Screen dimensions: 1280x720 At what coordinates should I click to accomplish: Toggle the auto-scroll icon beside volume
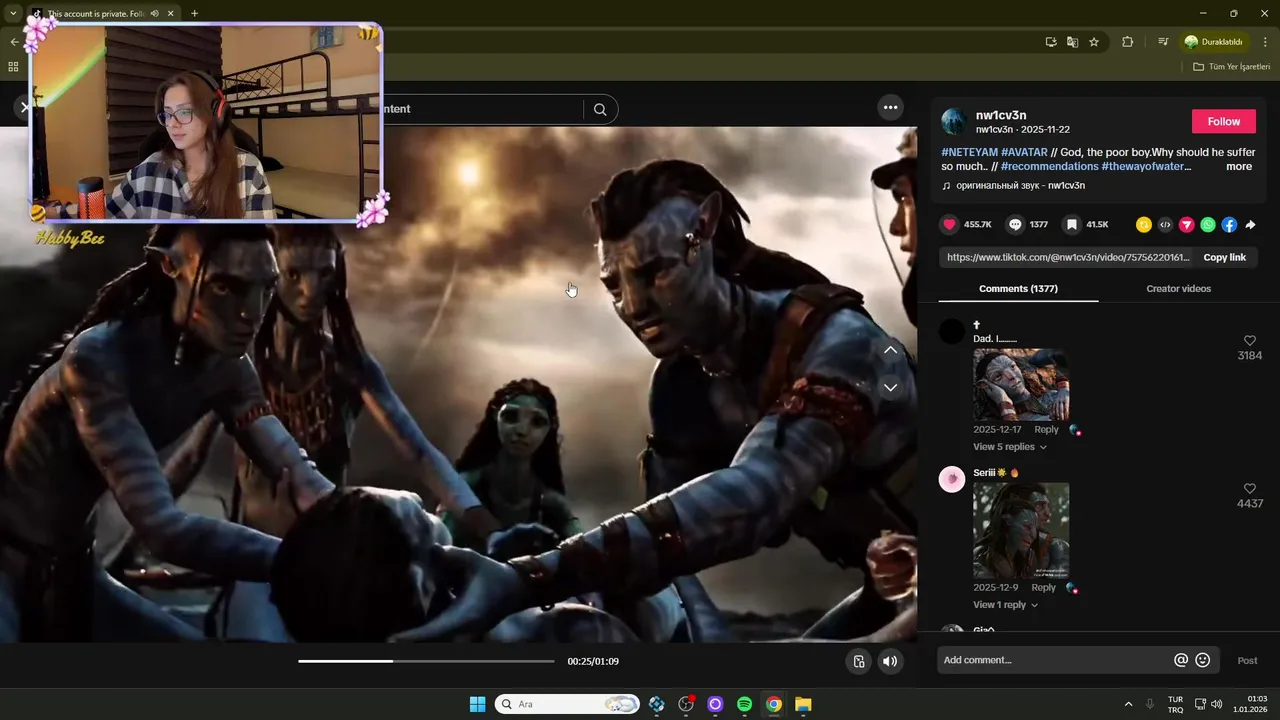(859, 661)
